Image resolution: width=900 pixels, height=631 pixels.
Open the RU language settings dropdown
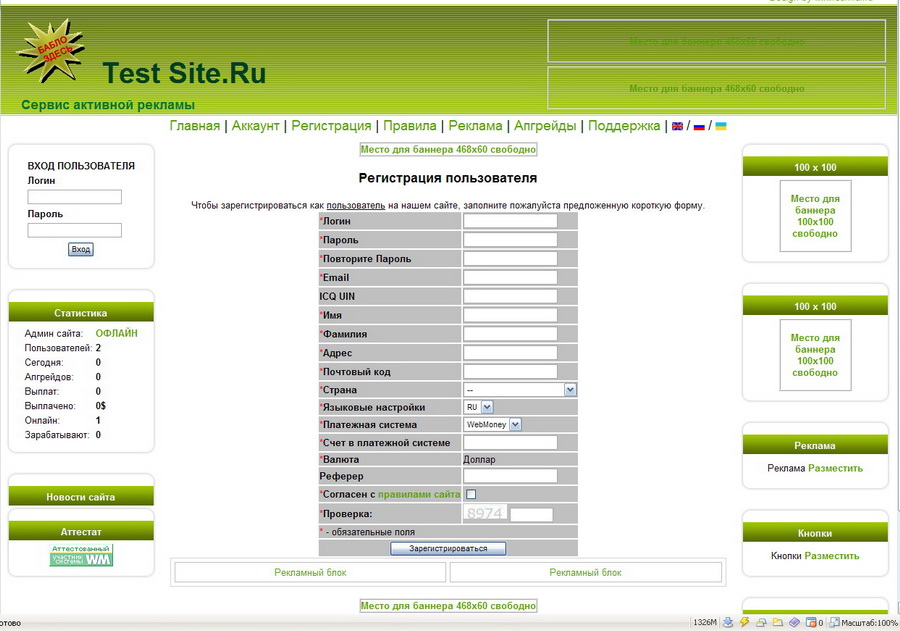click(x=478, y=407)
